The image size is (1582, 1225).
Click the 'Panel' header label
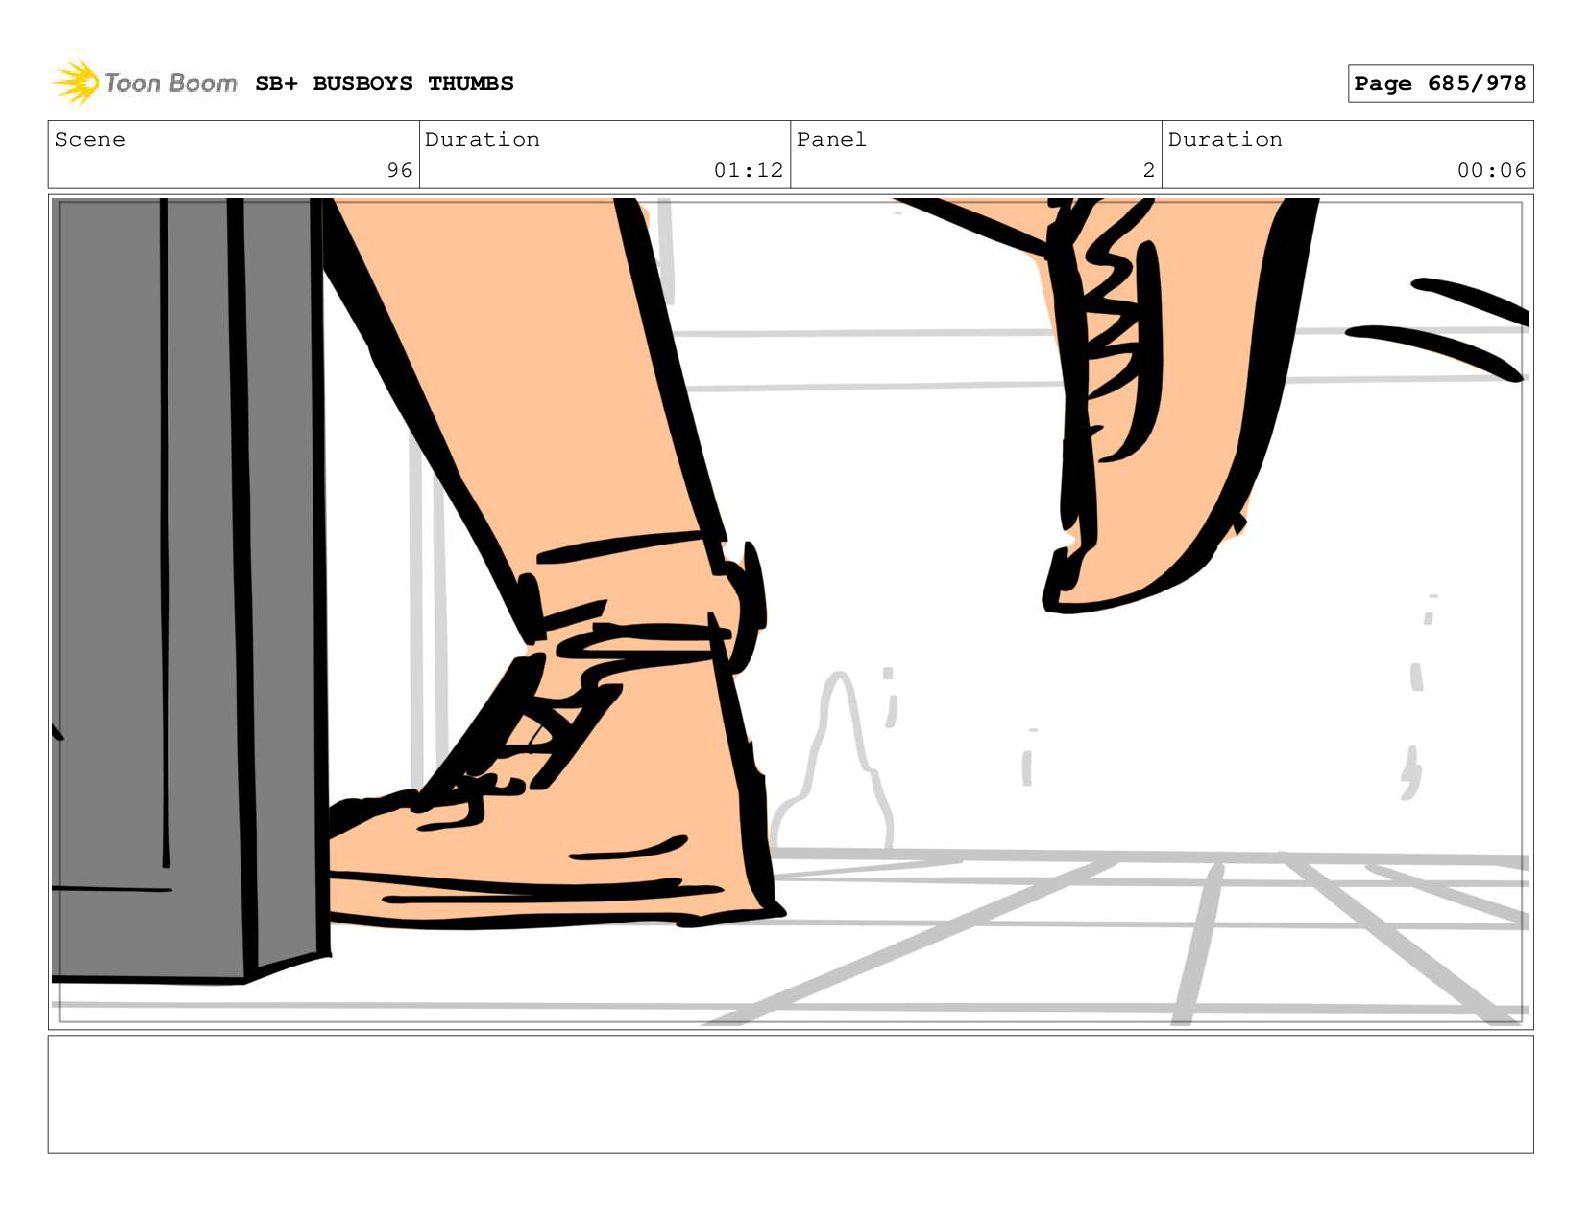(831, 140)
